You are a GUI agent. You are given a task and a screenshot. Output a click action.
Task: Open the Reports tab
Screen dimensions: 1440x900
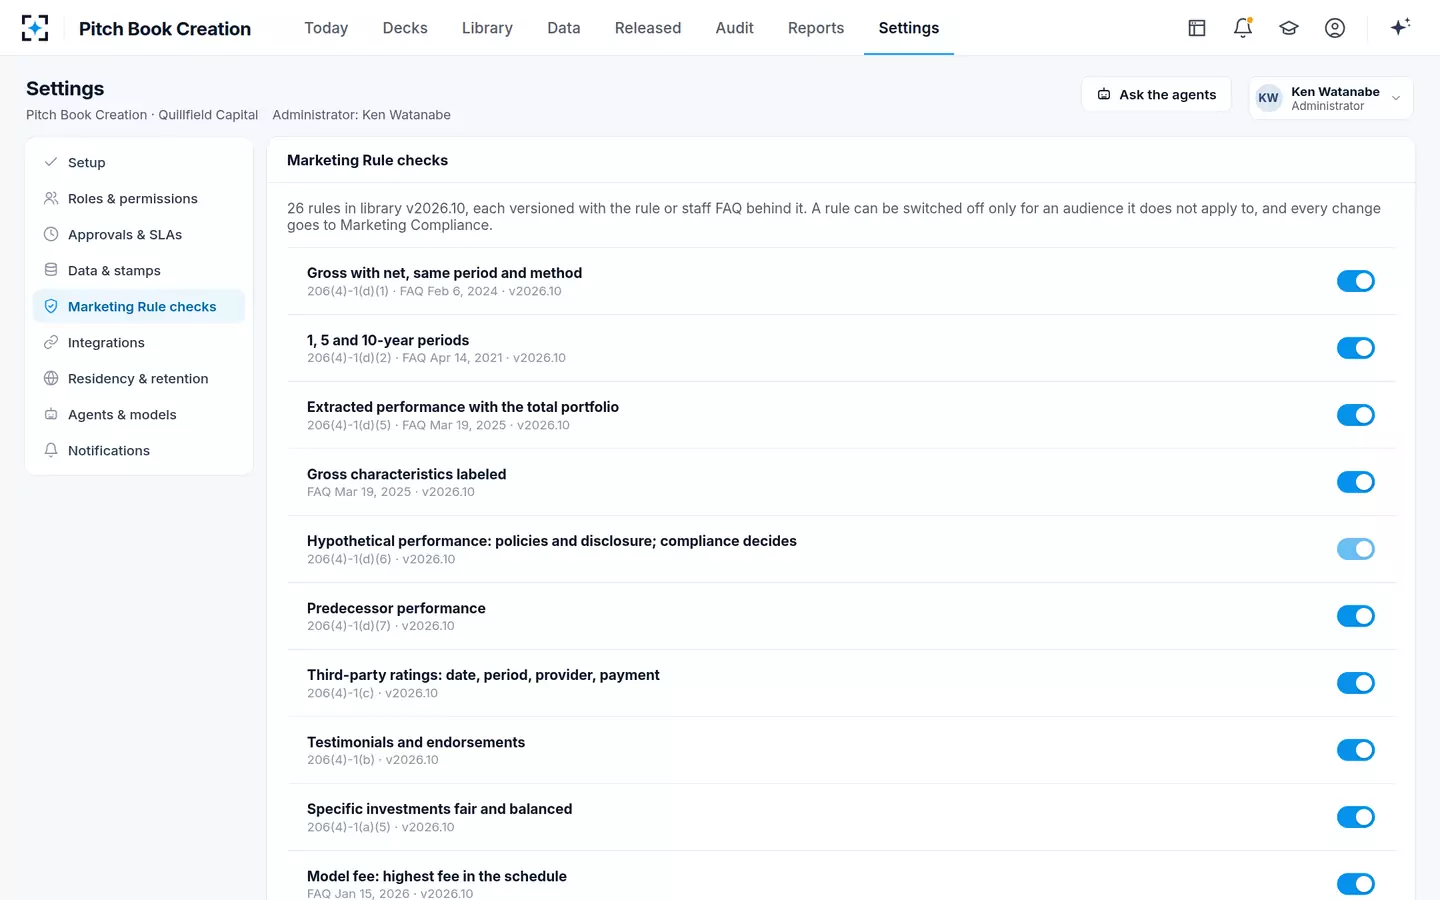pyautogui.click(x=816, y=28)
